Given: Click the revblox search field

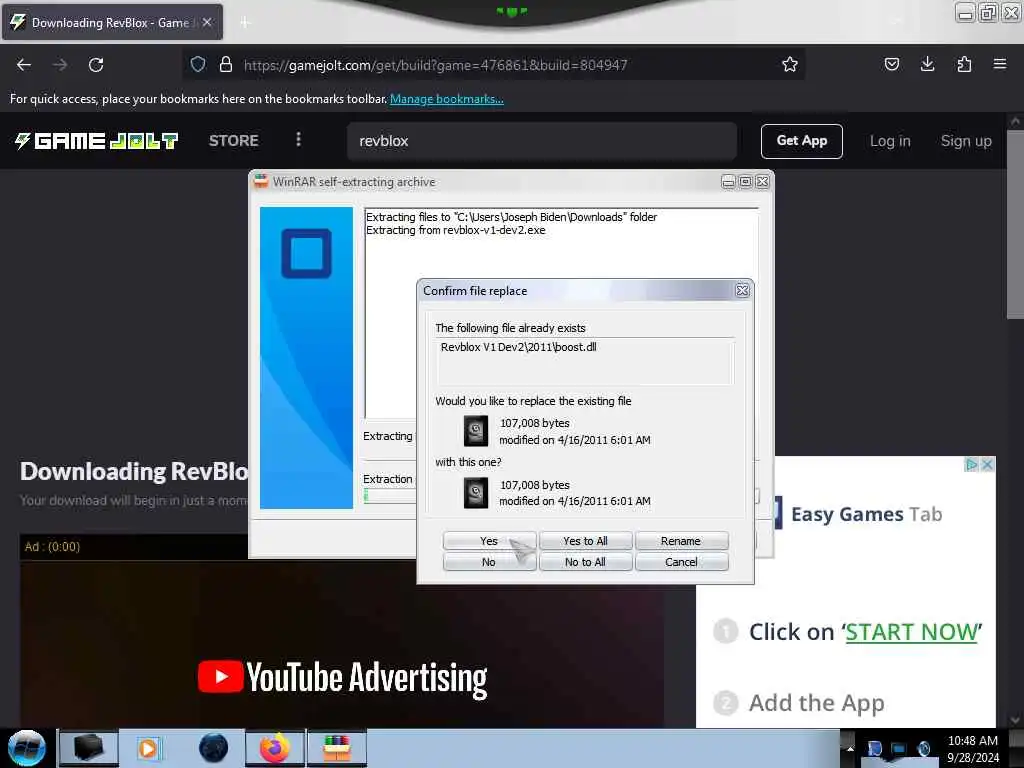Looking at the screenshot, I should (x=542, y=141).
